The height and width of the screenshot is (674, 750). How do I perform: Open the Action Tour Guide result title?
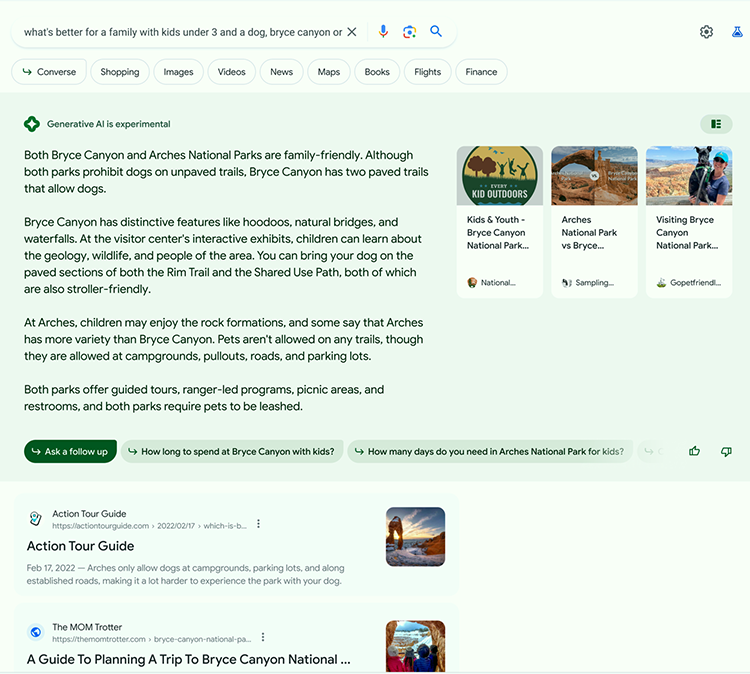pos(80,546)
